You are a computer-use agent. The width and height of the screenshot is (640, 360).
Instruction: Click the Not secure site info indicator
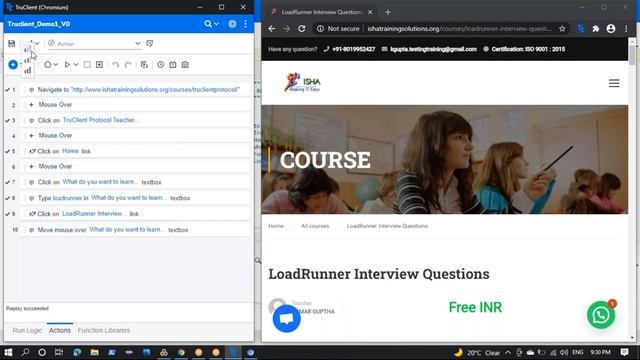[338, 29]
